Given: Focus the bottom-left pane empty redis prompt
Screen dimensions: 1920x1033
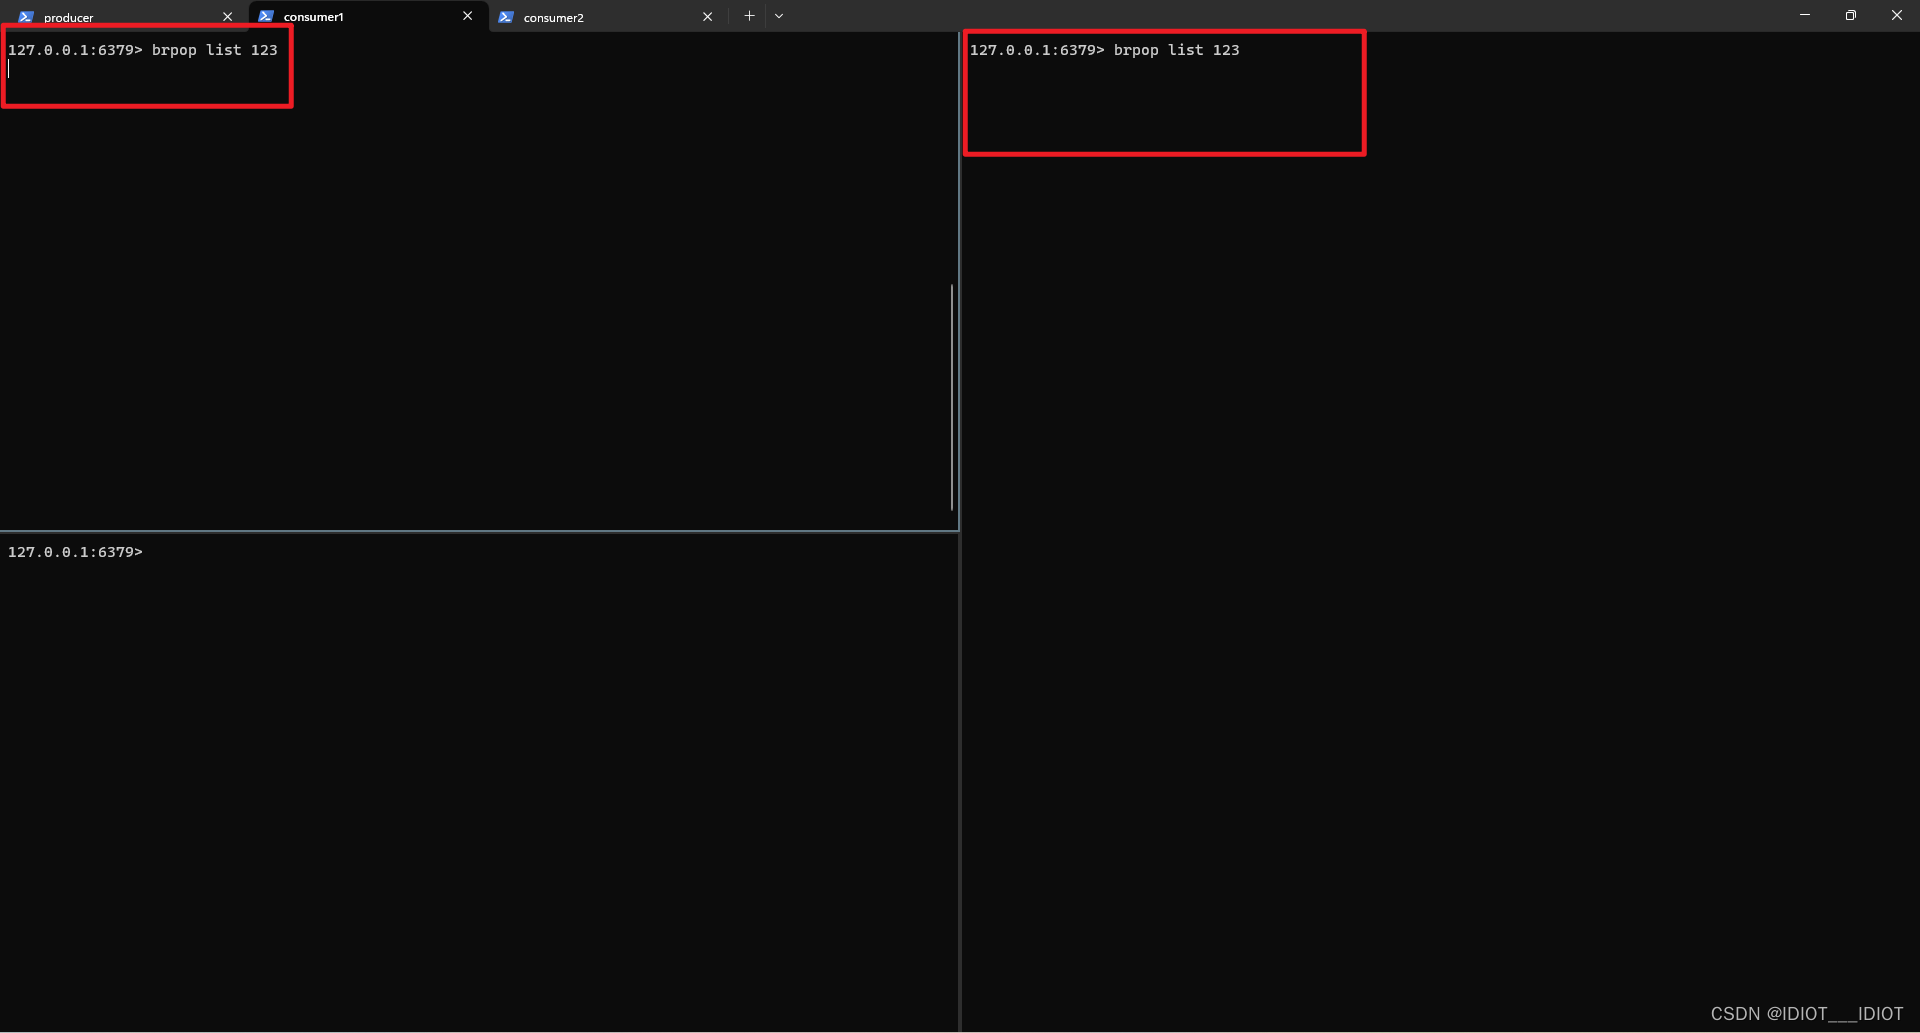Looking at the screenshot, I should [75, 552].
